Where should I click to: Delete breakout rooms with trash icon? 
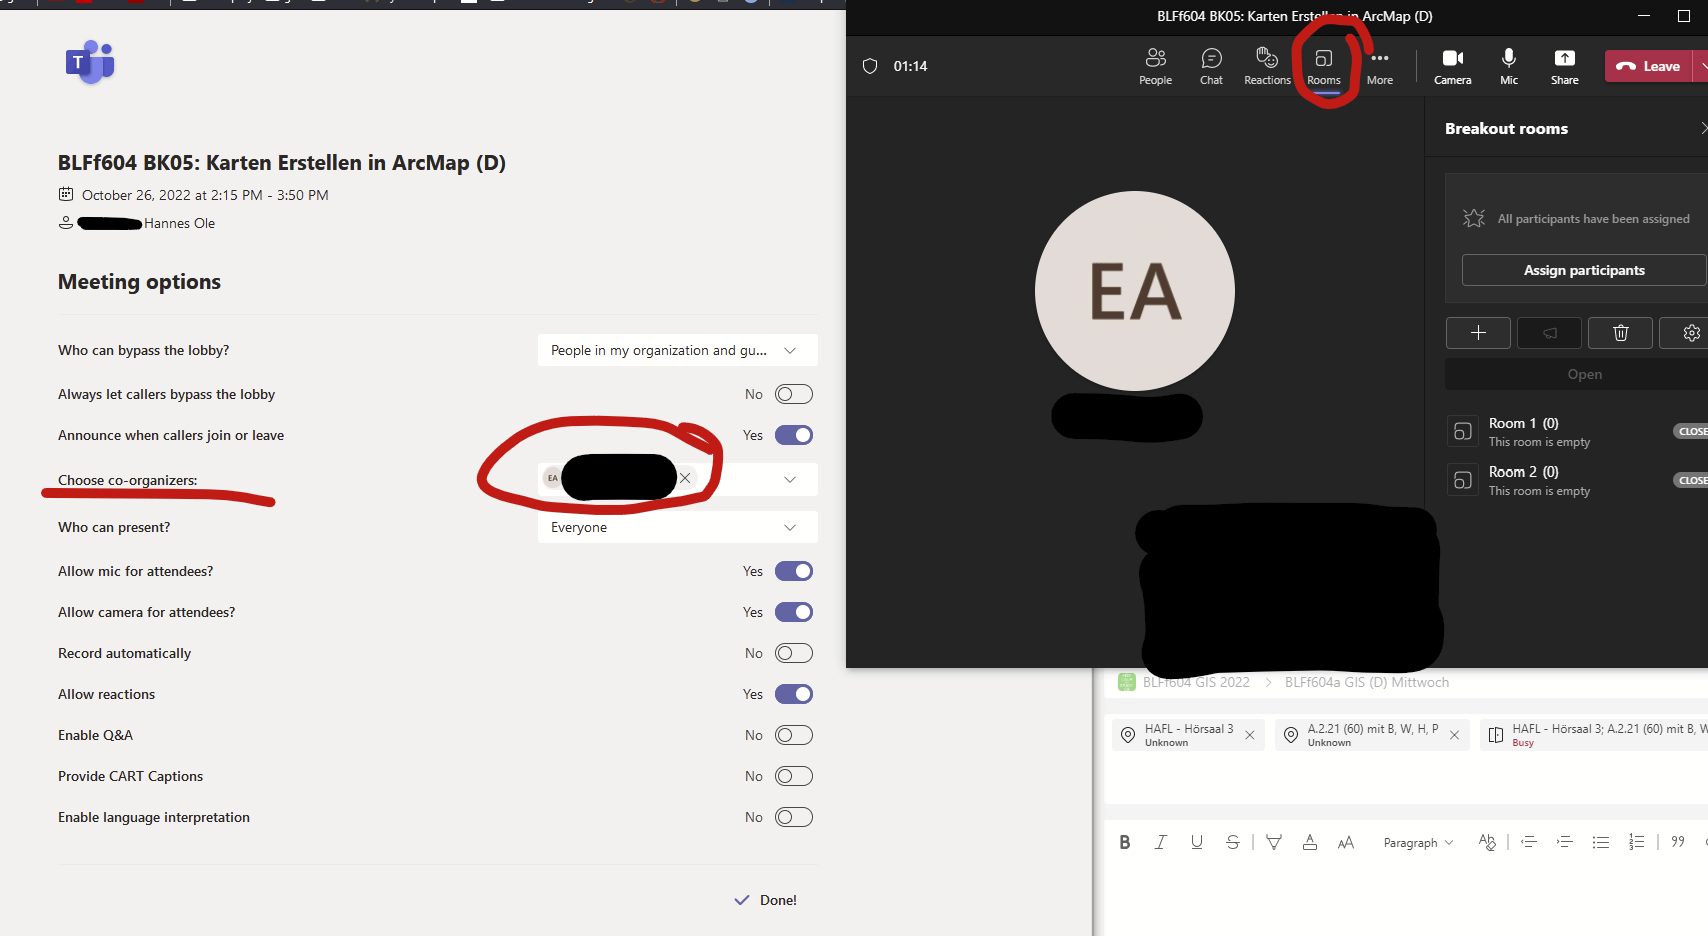[1620, 333]
